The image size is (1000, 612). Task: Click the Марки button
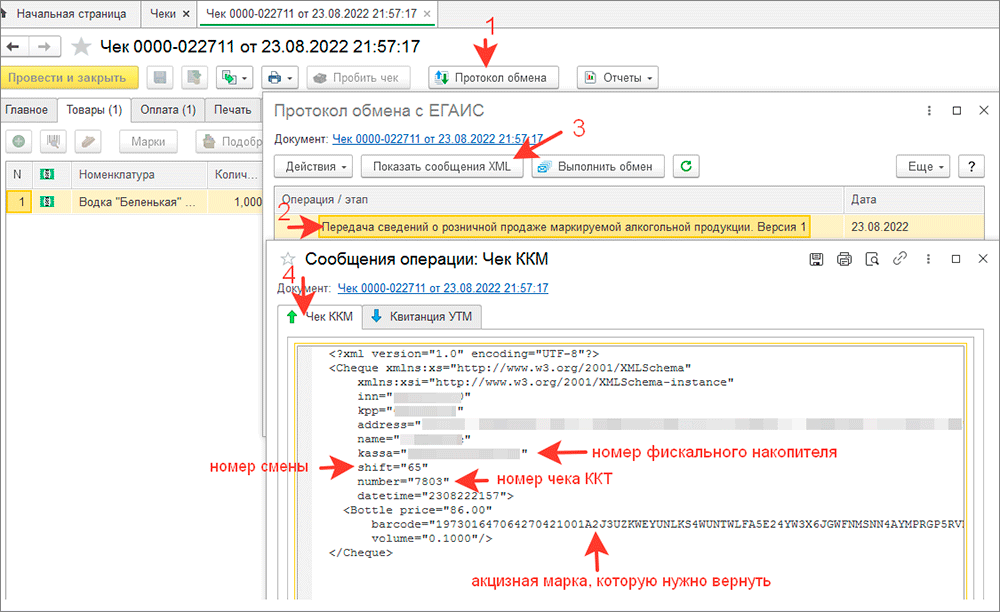[x=148, y=142]
